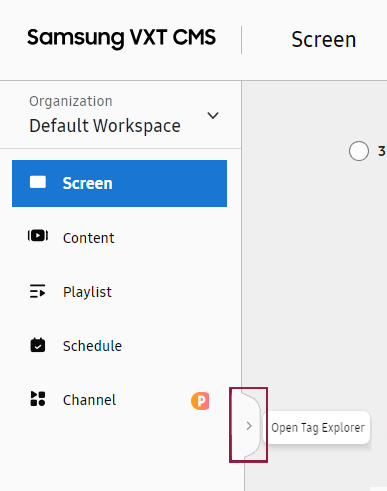Click the Content video icon
This screenshot has width=387, height=491.
click(x=38, y=236)
